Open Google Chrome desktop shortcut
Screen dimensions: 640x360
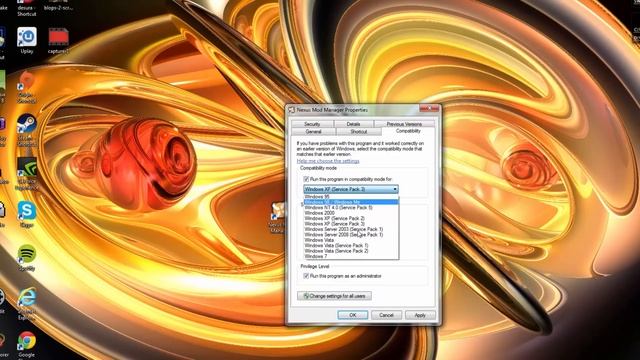coord(27,344)
